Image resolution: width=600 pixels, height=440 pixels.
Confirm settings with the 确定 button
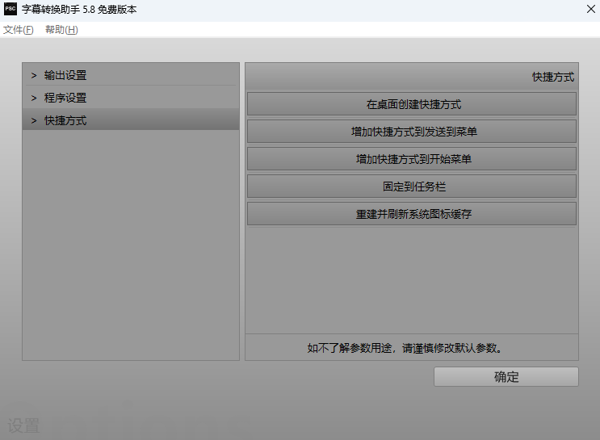(506, 377)
